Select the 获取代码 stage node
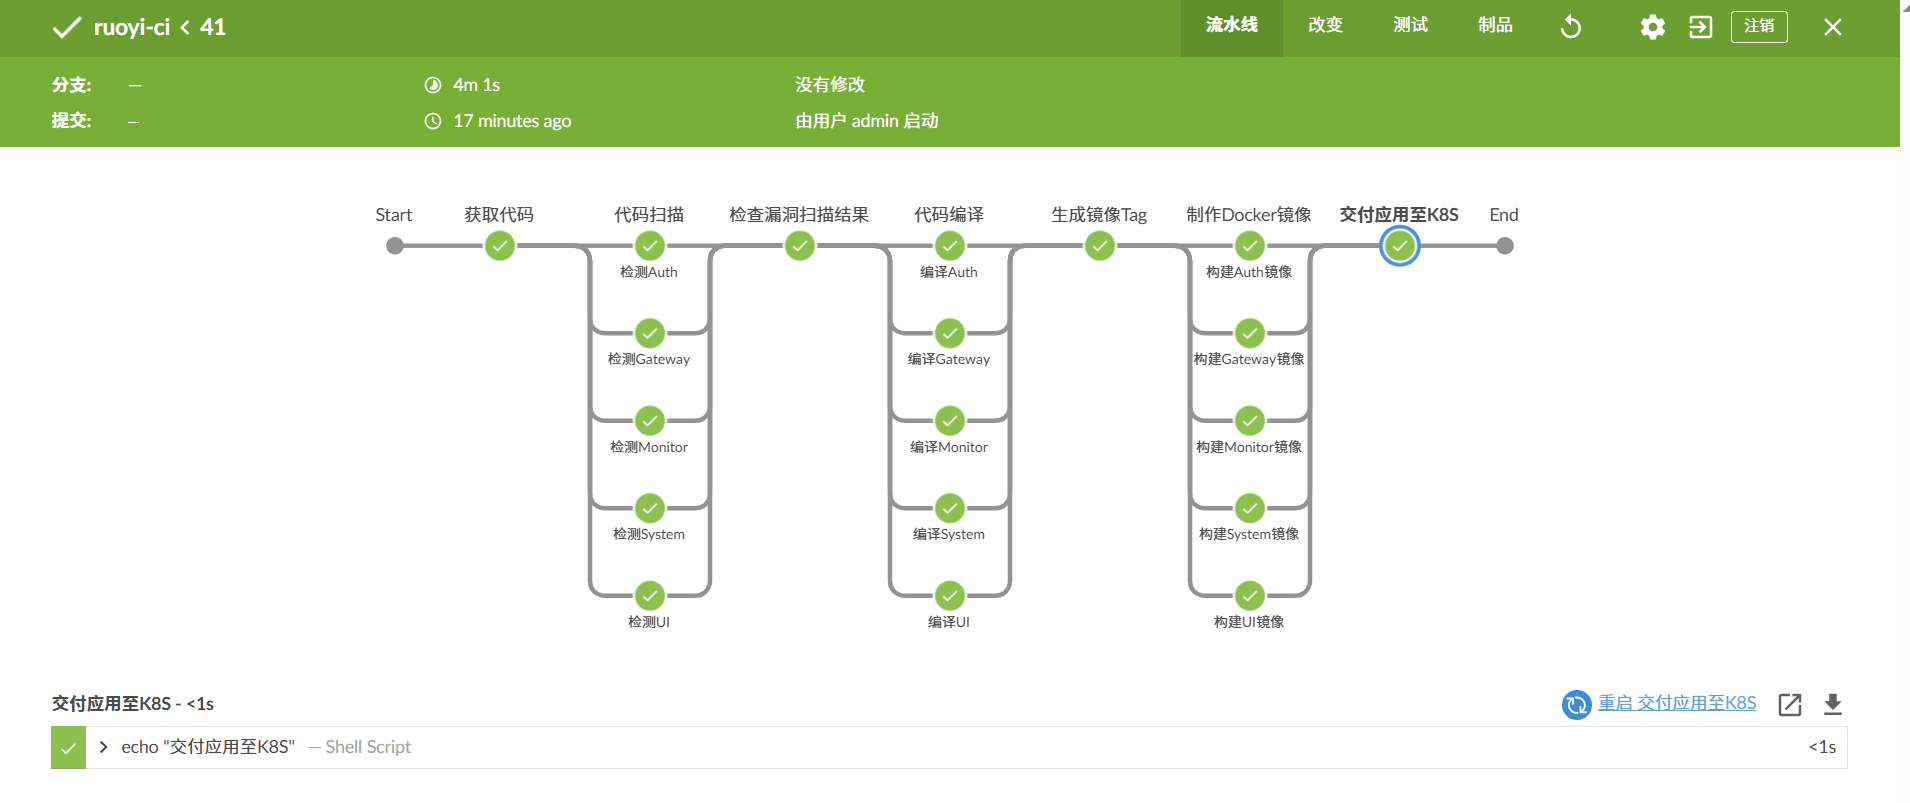 pos(500,246)
